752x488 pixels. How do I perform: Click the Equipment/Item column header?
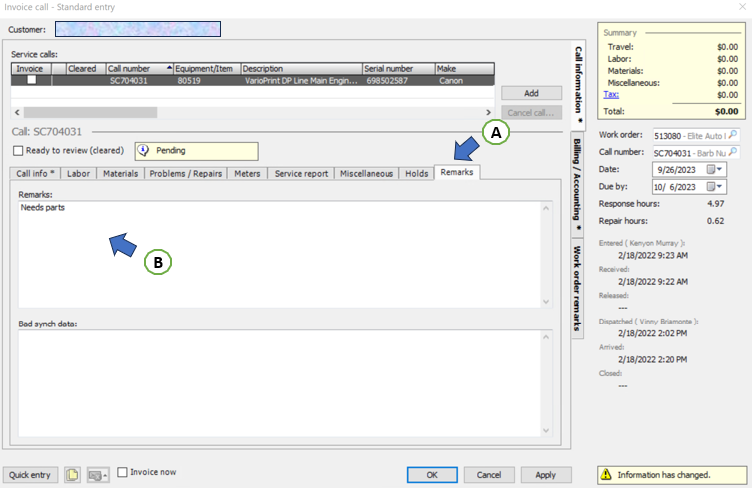click(207, 69)
